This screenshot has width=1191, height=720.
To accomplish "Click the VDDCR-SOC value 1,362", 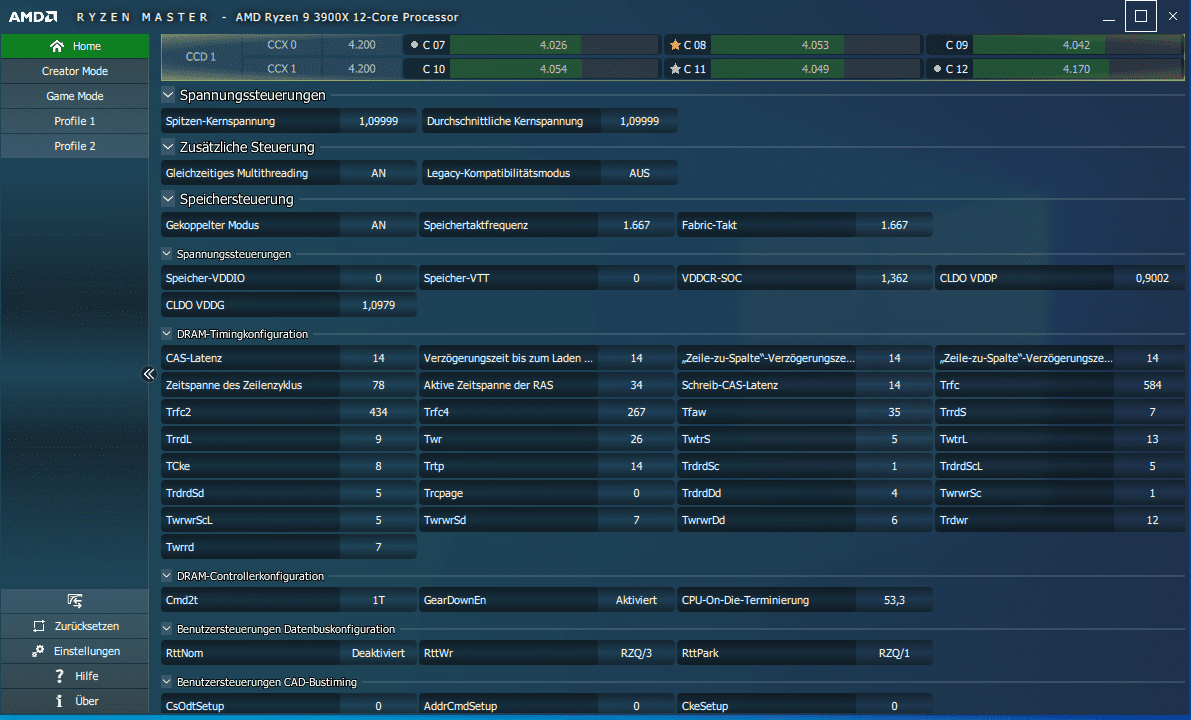I will [x=894, y=278].
